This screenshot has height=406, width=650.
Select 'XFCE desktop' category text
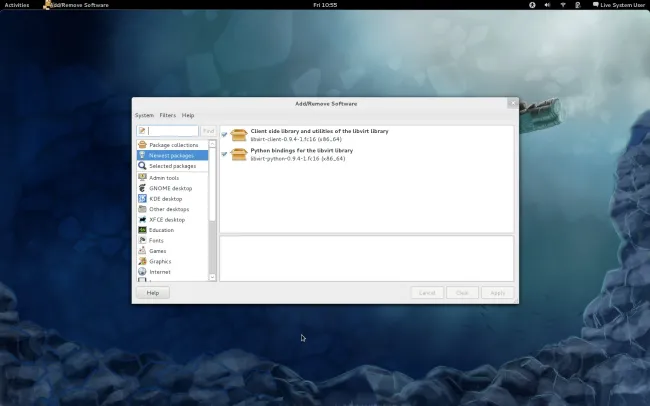click(x=167, y=220)
